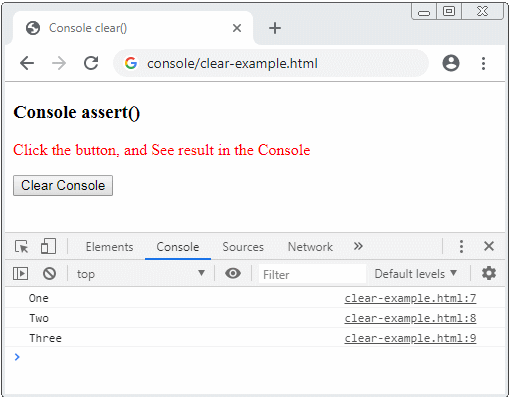Switch to the Elements tab

click(x=109, y=247)
